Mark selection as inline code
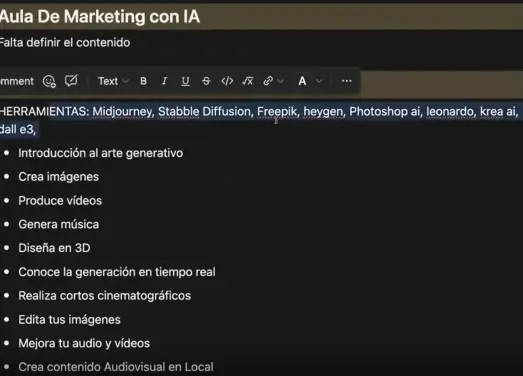 [227, 81]
